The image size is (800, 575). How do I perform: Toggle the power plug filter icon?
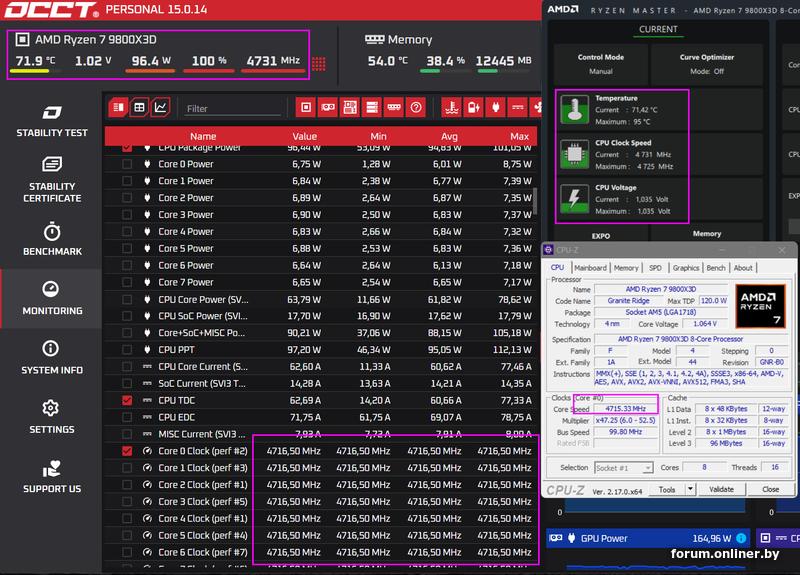point(495,108)
